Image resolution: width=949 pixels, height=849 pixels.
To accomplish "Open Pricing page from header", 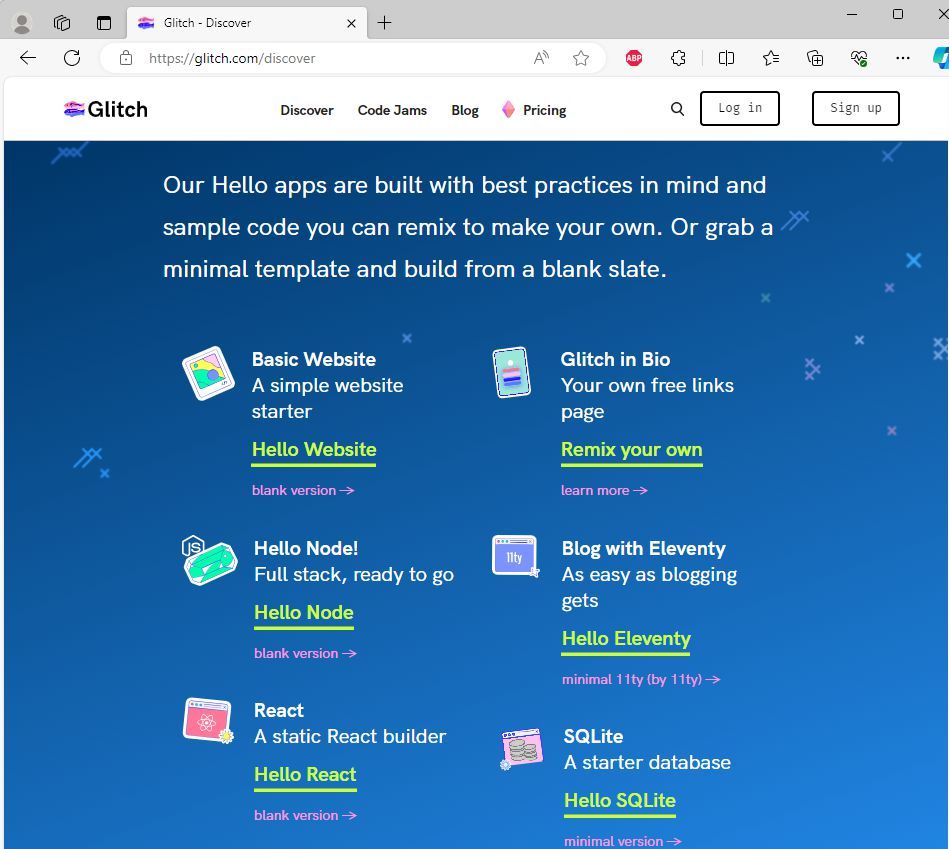I will click(543, 110).
